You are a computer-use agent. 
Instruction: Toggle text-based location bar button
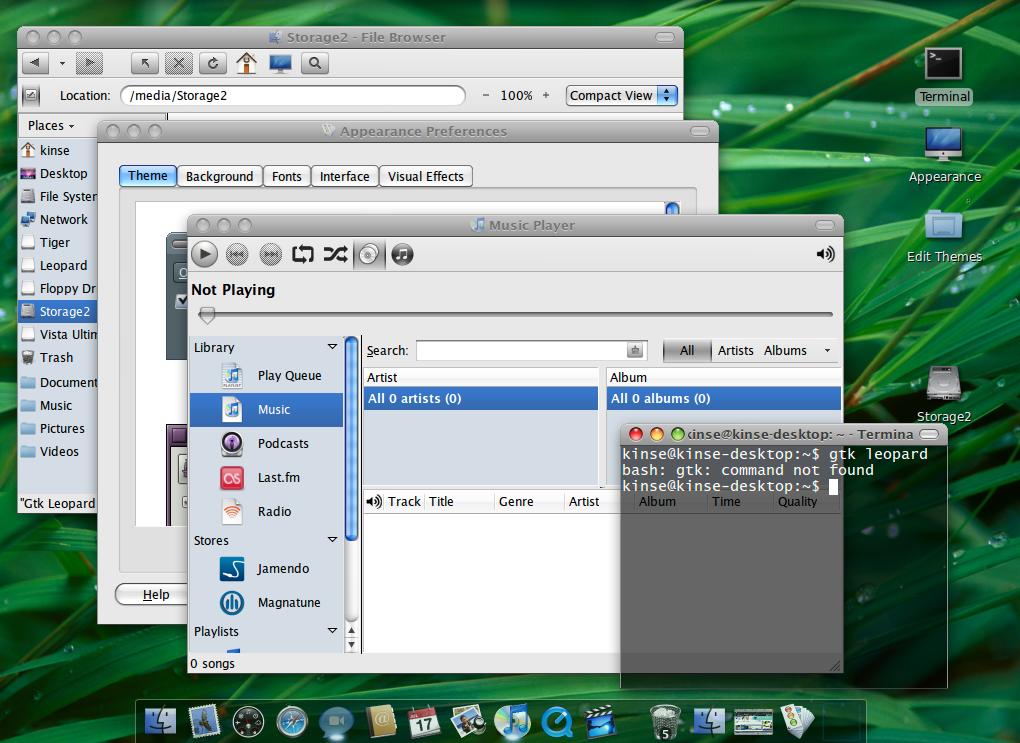pos(31,95)
